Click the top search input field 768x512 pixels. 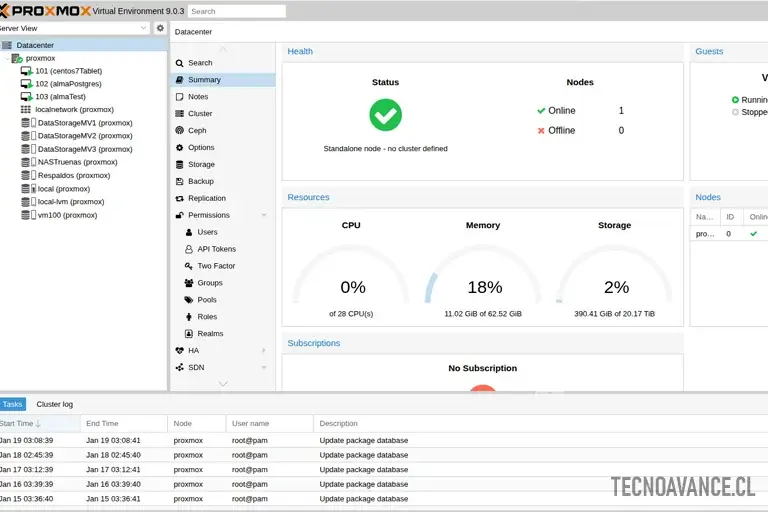click(x=237, y=11)
